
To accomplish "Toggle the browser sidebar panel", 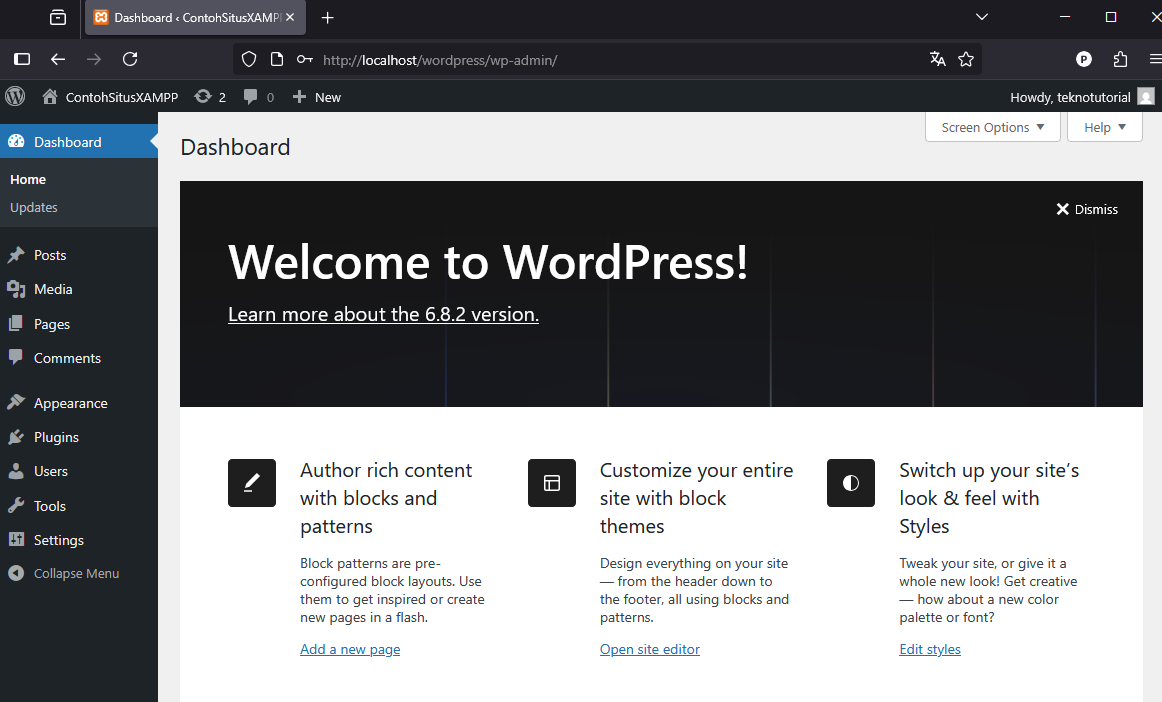I will click(22, 59).
